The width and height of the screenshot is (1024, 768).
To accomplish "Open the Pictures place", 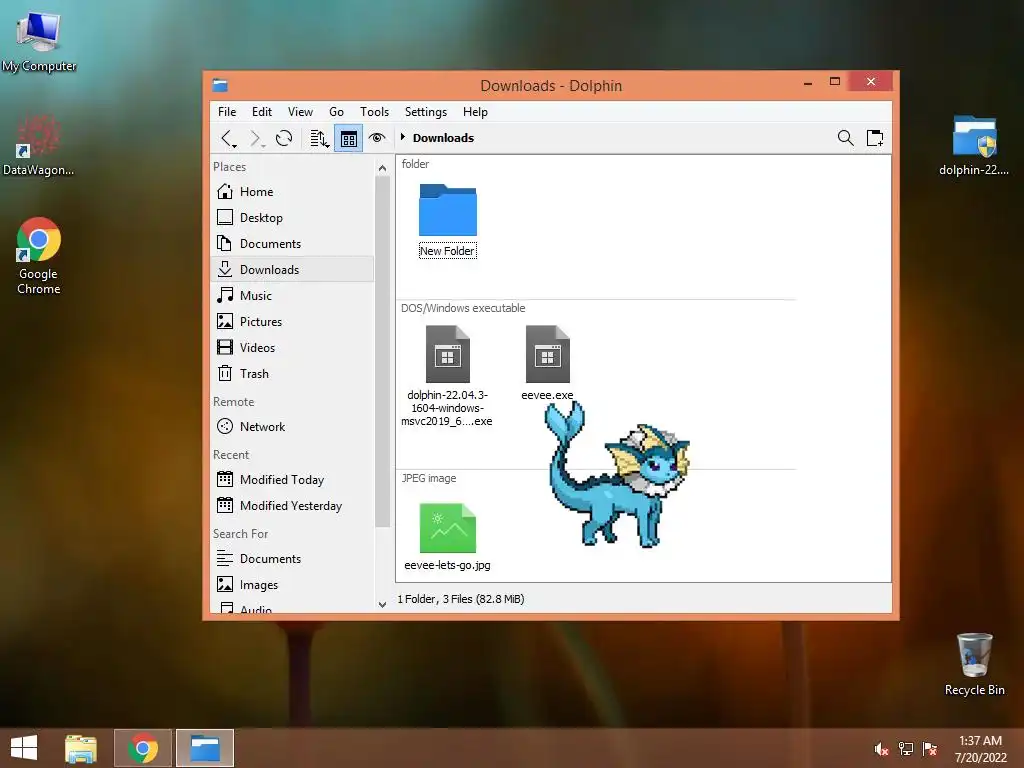I will [292, 321].
